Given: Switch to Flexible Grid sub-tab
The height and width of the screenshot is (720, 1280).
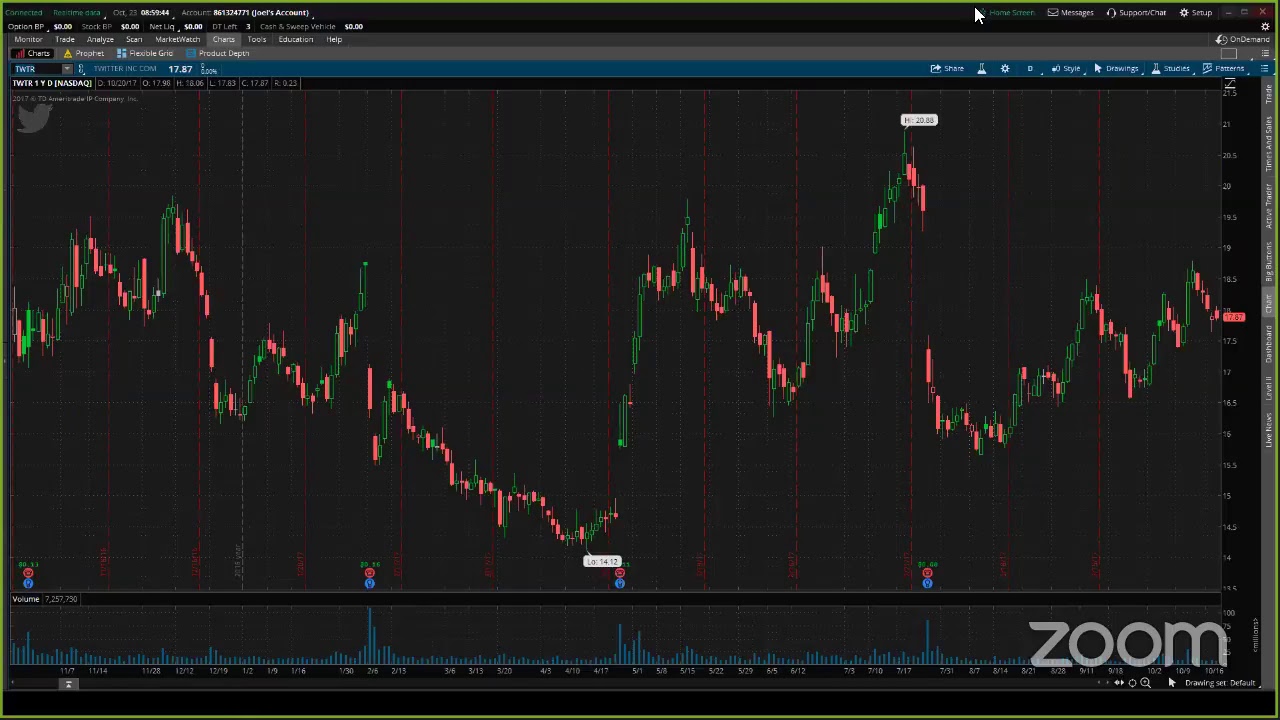Looking at the screenshot, I should tap(145, 54).
